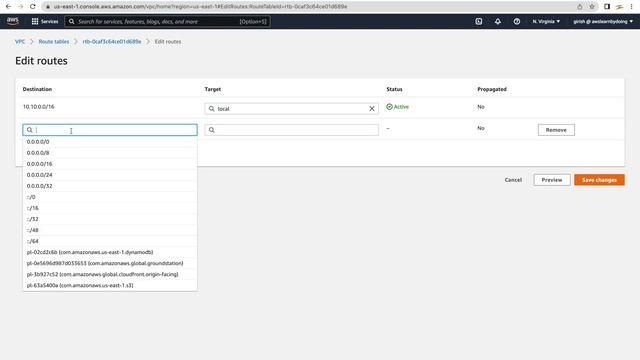
Task: Clear the local target with the X
Action: tap(372, 109)
